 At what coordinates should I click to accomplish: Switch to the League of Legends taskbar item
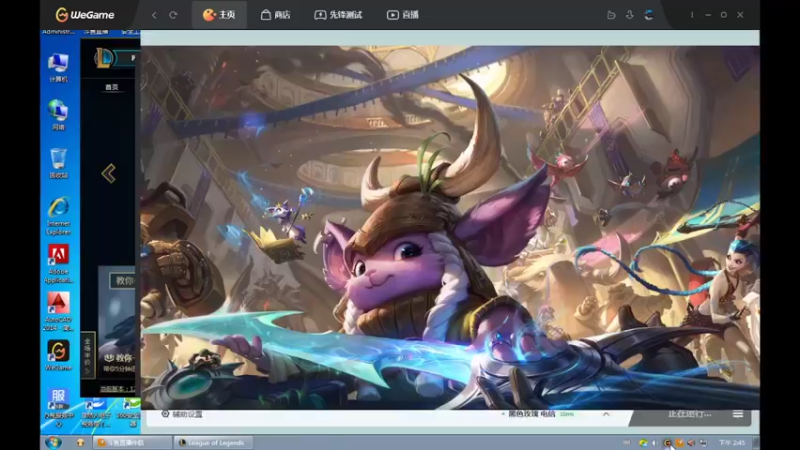212,442
